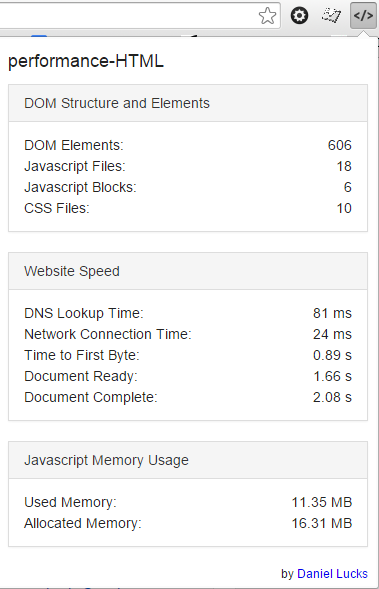
Task: Click the bookmark star icon
Action: point(267,16)
